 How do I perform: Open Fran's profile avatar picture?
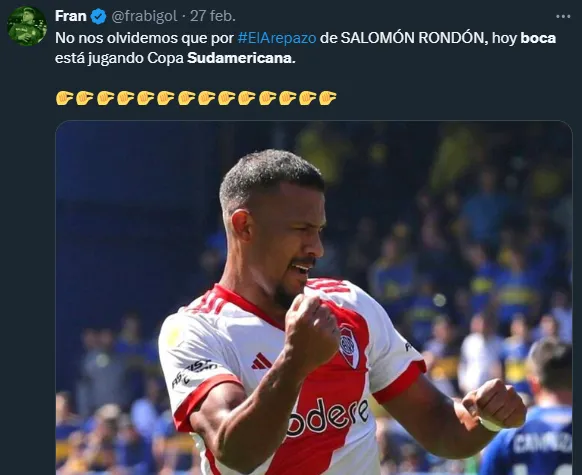[27, 26]
